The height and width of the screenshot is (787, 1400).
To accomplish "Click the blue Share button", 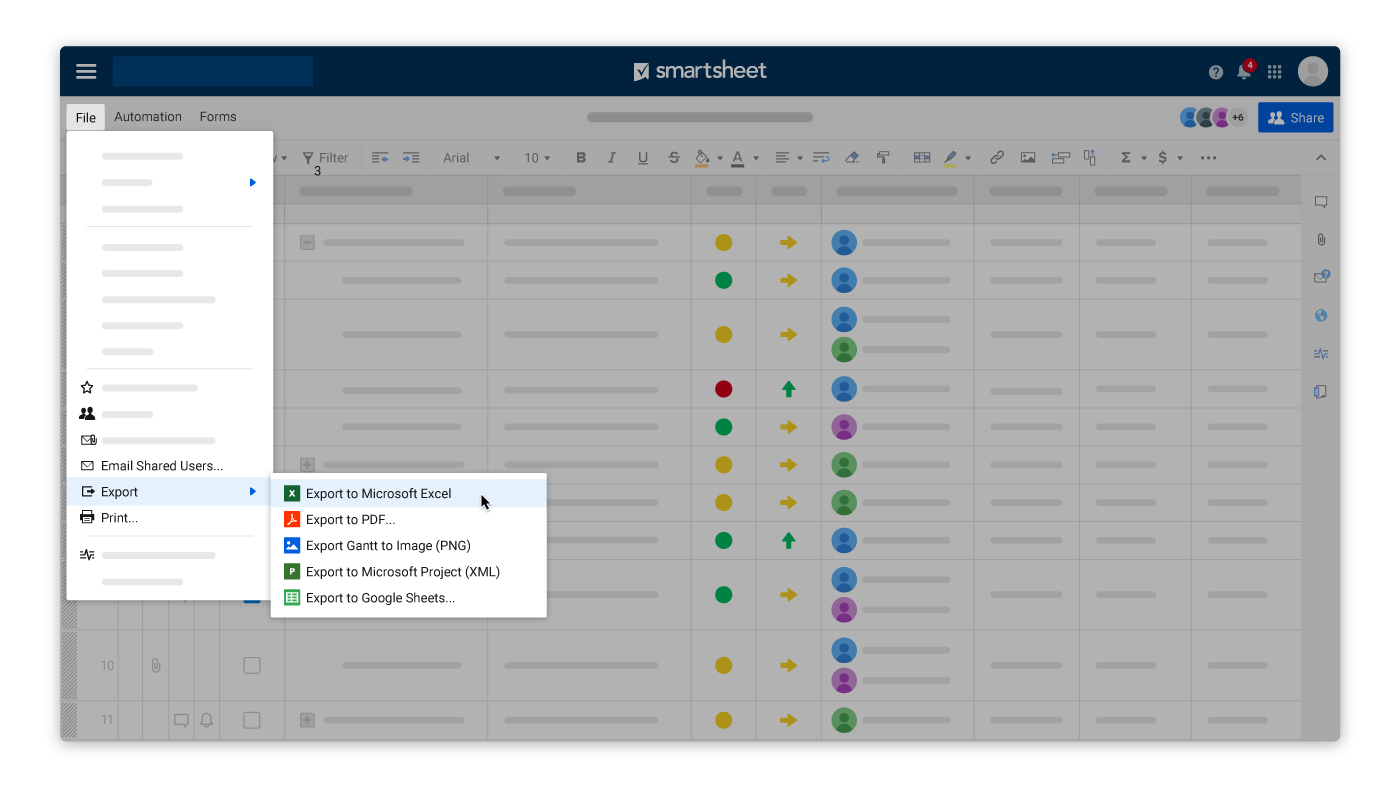I will (1295, 117).
